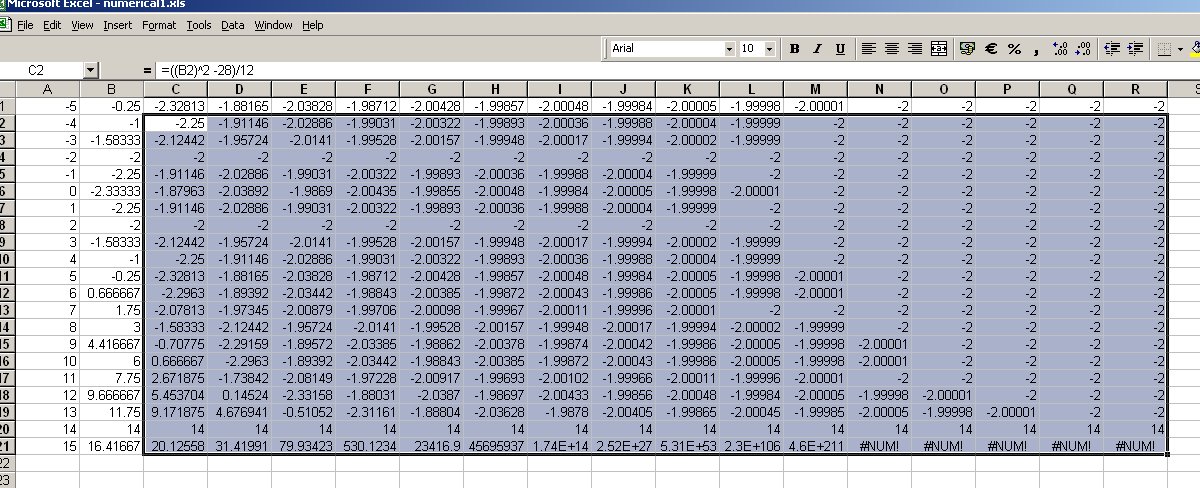Open the Data menu
The width and height of the screenshot is (1200, 488).
click(232, 25)
